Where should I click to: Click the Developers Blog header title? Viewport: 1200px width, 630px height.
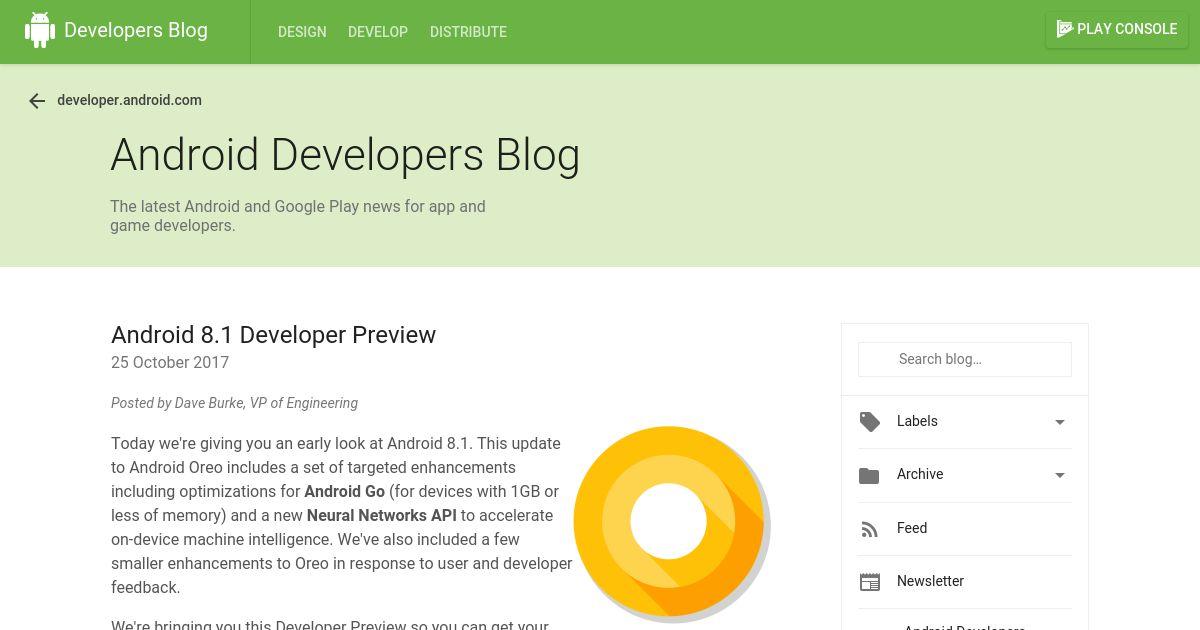click(x=136, y=30)
